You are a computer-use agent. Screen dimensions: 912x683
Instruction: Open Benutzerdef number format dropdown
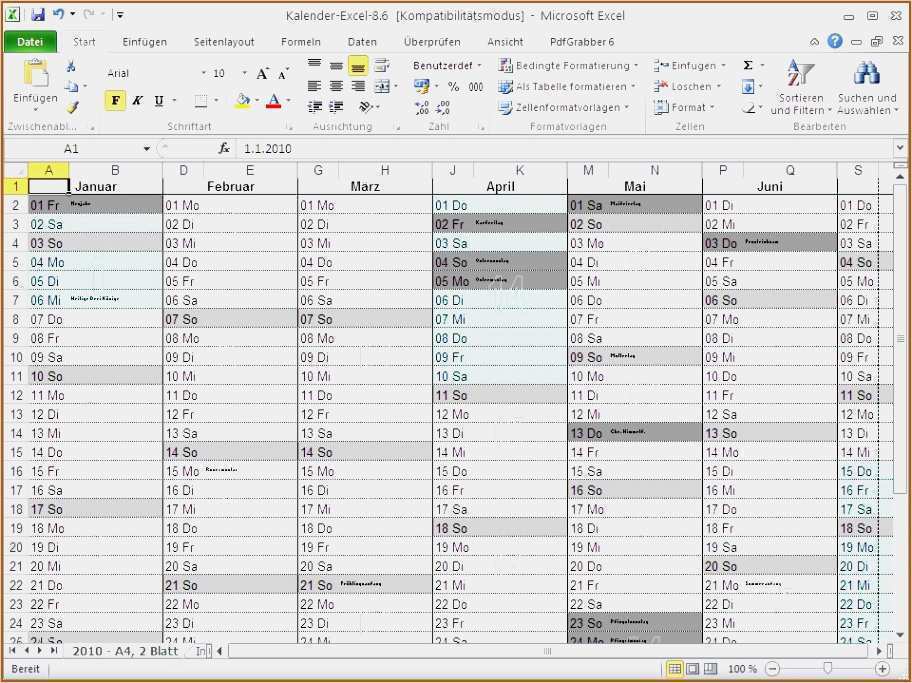[479, 65]
